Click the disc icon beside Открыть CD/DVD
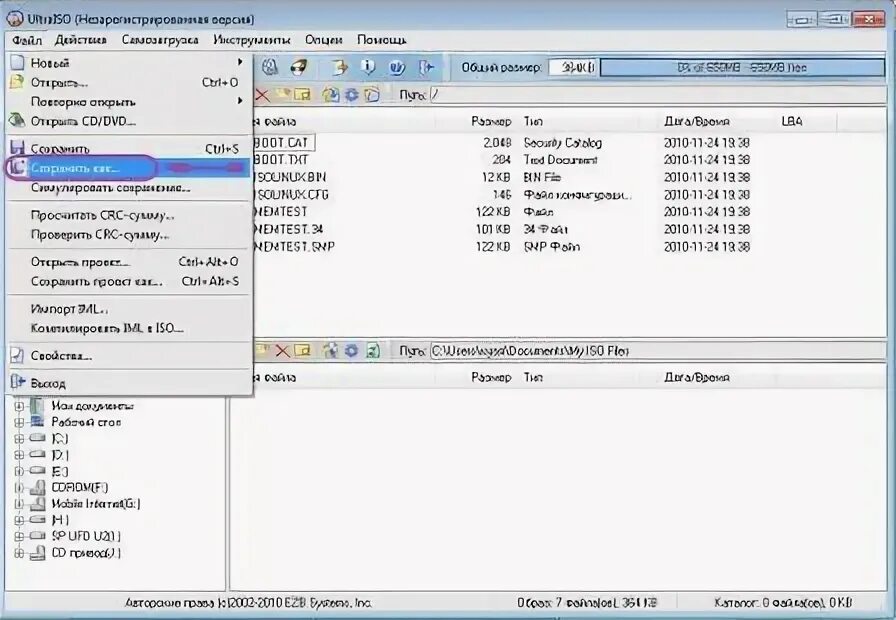Viewport: 896px width, 620px height. click(x=17, y=121)
